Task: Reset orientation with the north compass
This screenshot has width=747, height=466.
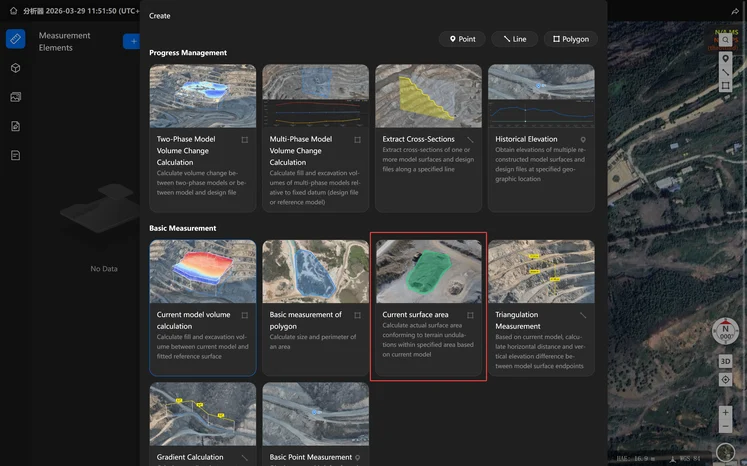Action: [x=725, y=333]
